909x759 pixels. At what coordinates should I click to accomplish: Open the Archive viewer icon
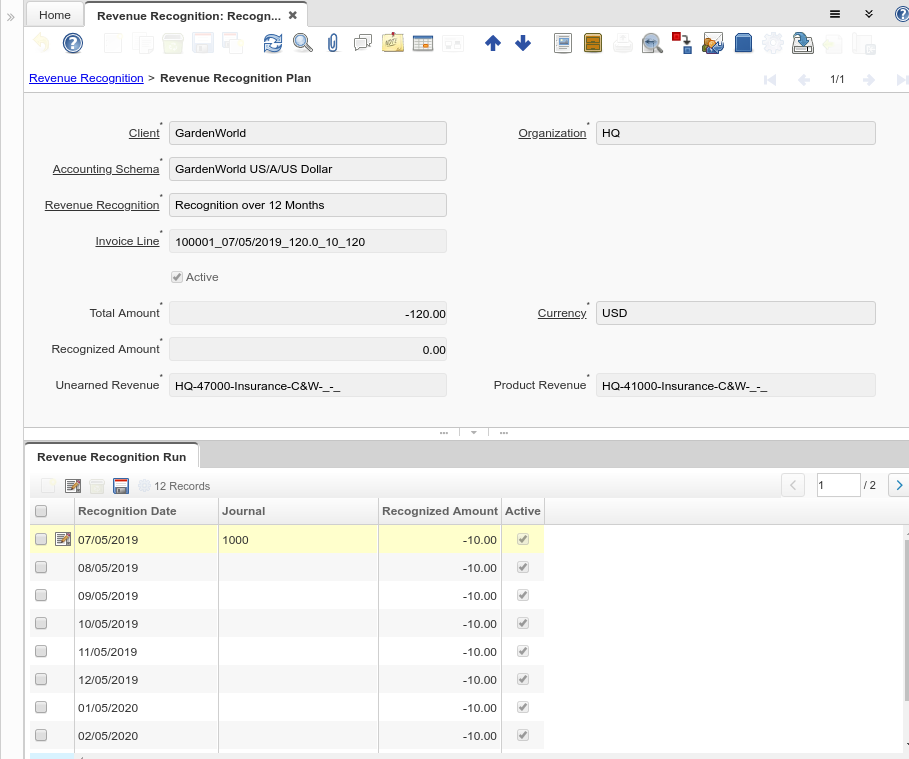pos(592,43)
